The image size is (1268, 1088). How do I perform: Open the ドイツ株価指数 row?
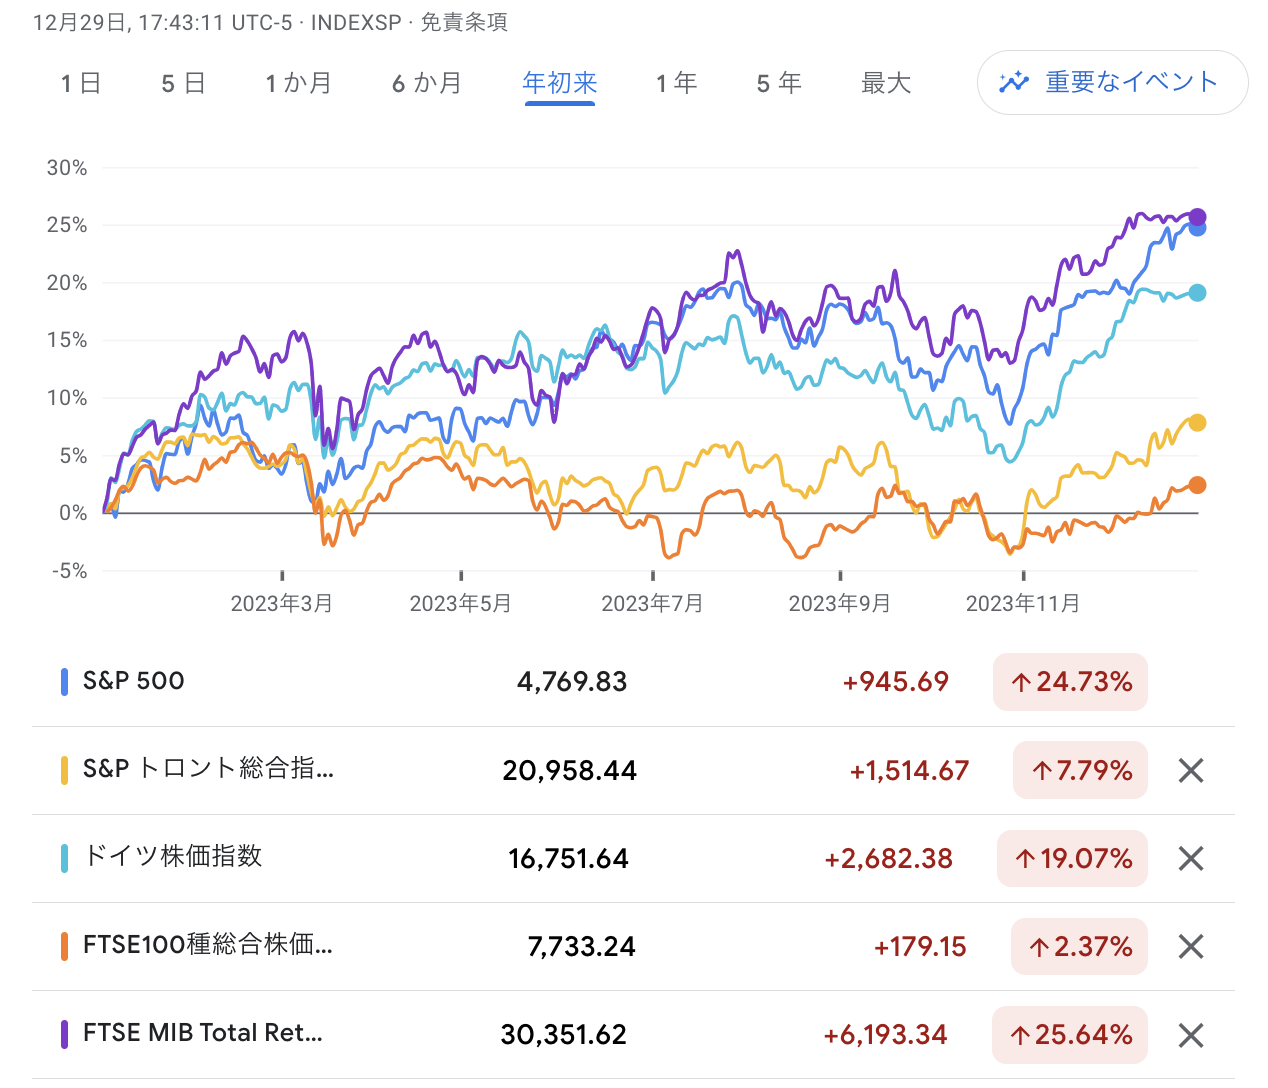point(633,858)
